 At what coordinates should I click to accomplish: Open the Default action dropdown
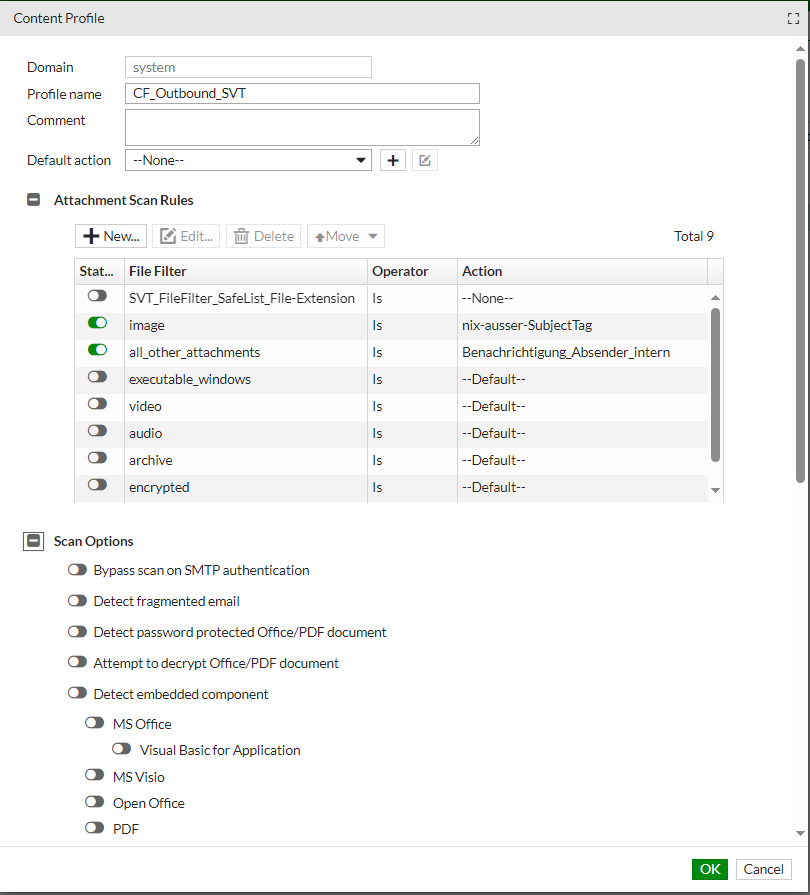(x=248, y=160)
